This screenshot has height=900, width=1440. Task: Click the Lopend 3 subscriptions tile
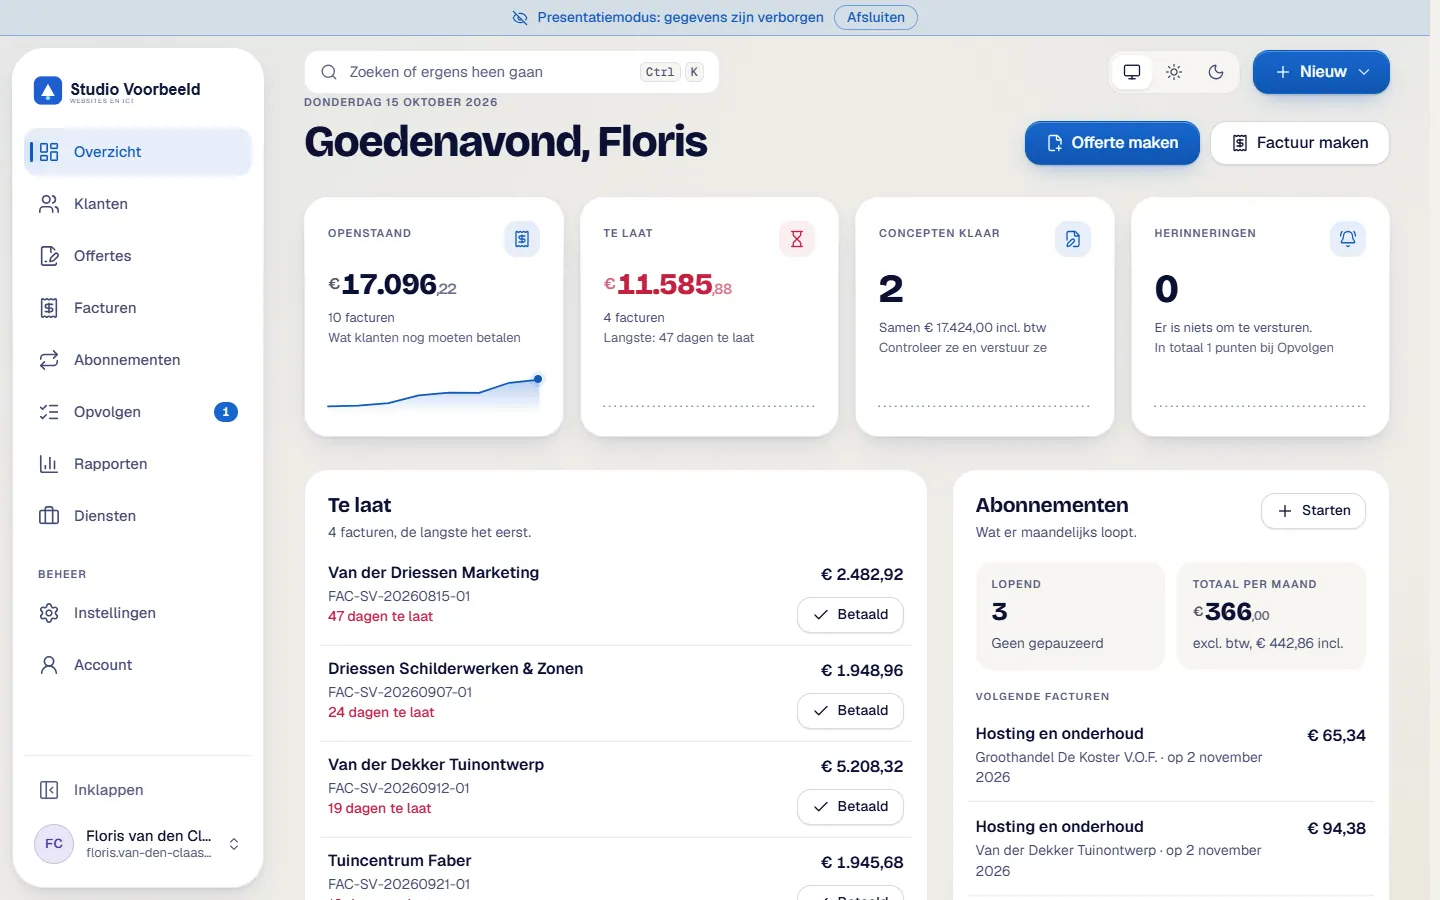pos(1070,616)
